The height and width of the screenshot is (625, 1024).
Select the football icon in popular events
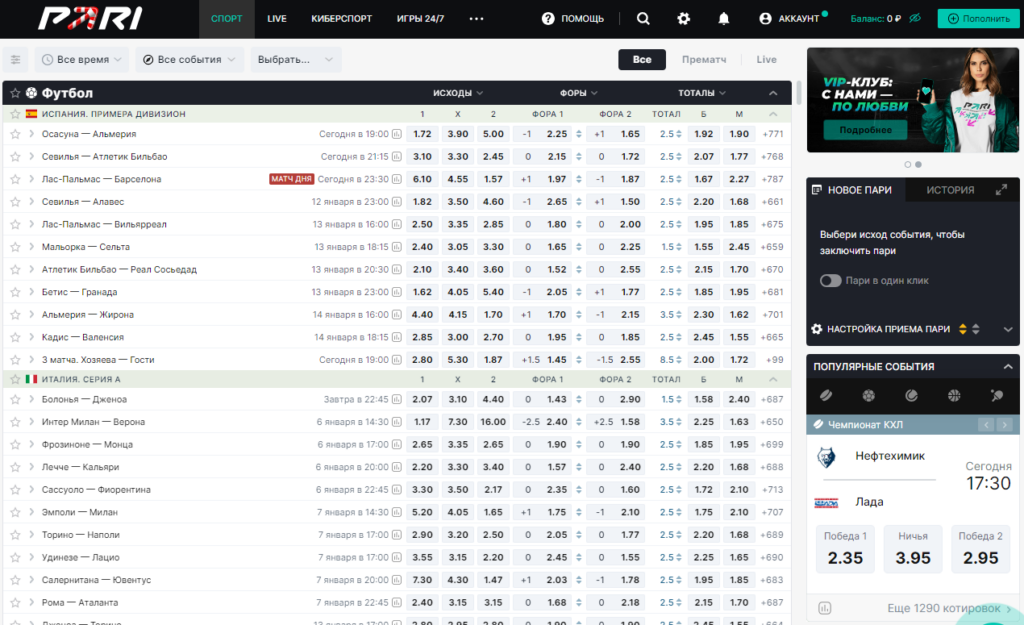click(x=869, y=395)
